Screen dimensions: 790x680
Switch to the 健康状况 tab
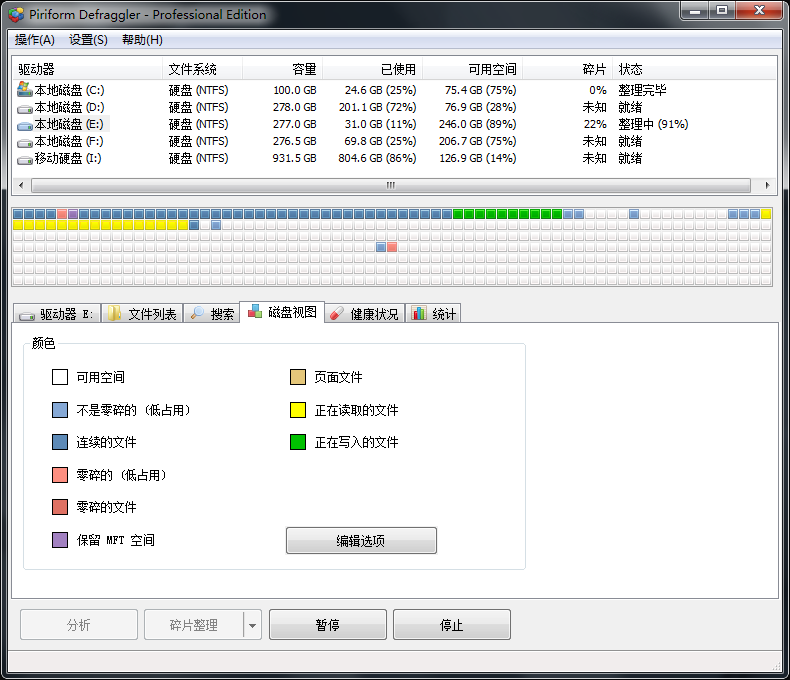[364, 313]
